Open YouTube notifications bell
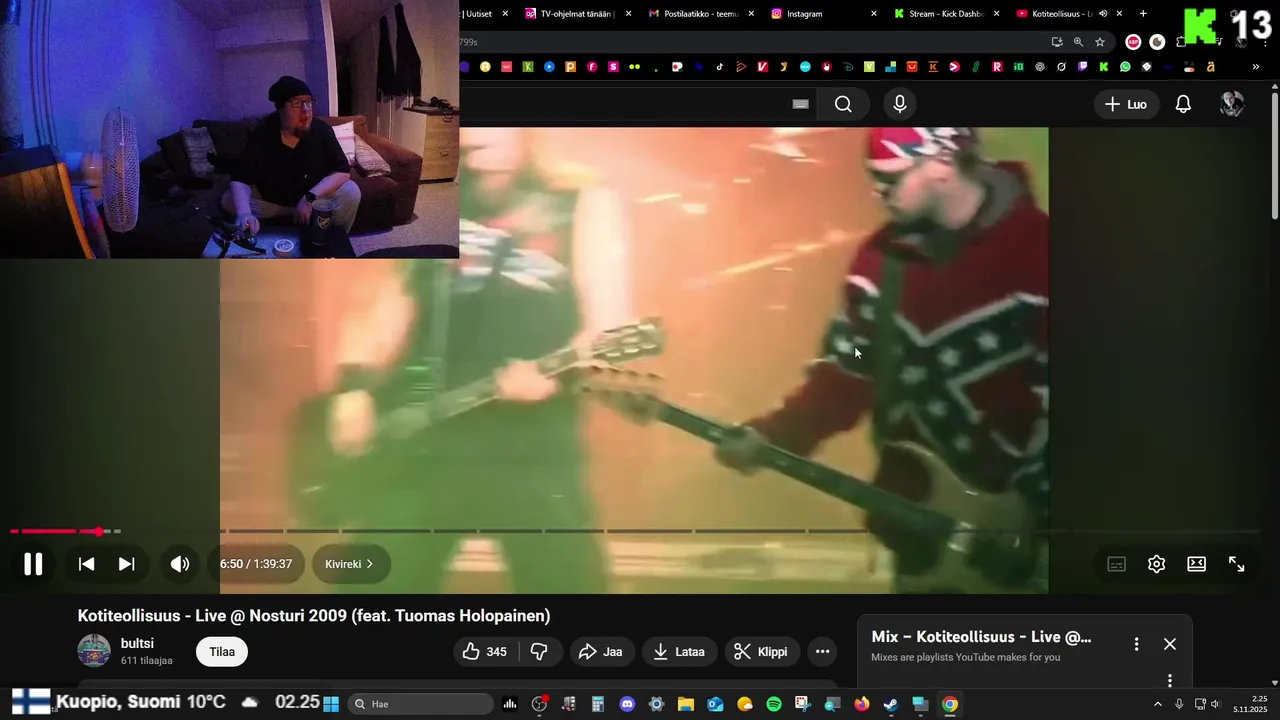 (x=1183, y=104)
